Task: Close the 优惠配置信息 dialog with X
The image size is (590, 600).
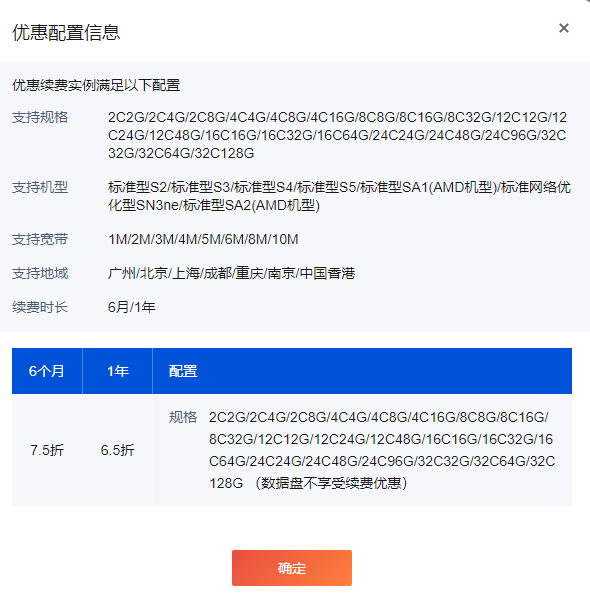Action: click(564, 28)
